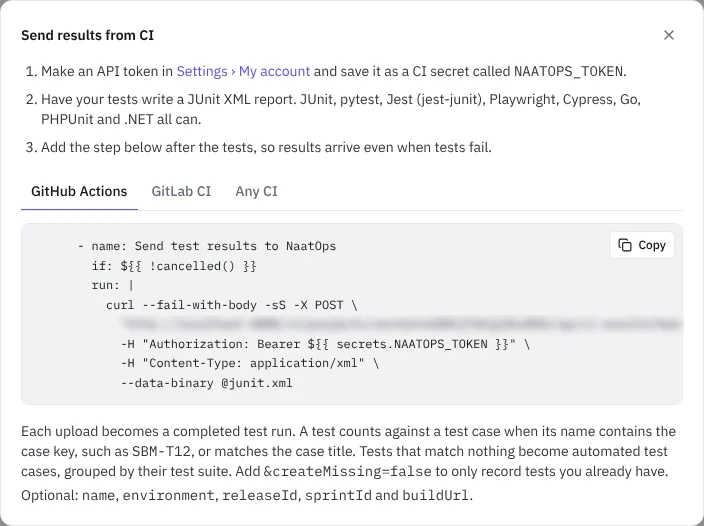
Task: Close the Send results from CI dialog
Action: pyautogui.click(x=669, y=35)
